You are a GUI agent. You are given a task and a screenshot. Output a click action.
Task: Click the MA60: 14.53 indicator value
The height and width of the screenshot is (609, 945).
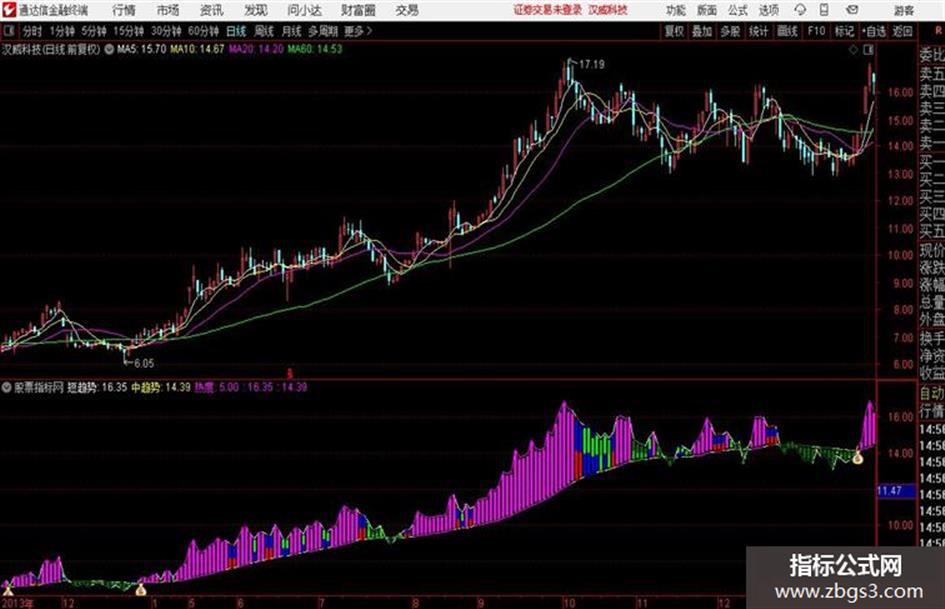point(315,49)
